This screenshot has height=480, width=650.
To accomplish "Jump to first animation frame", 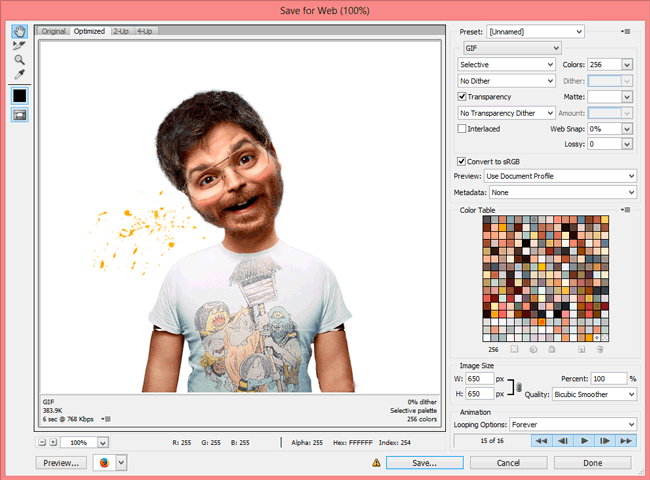I will coord(542,441).
